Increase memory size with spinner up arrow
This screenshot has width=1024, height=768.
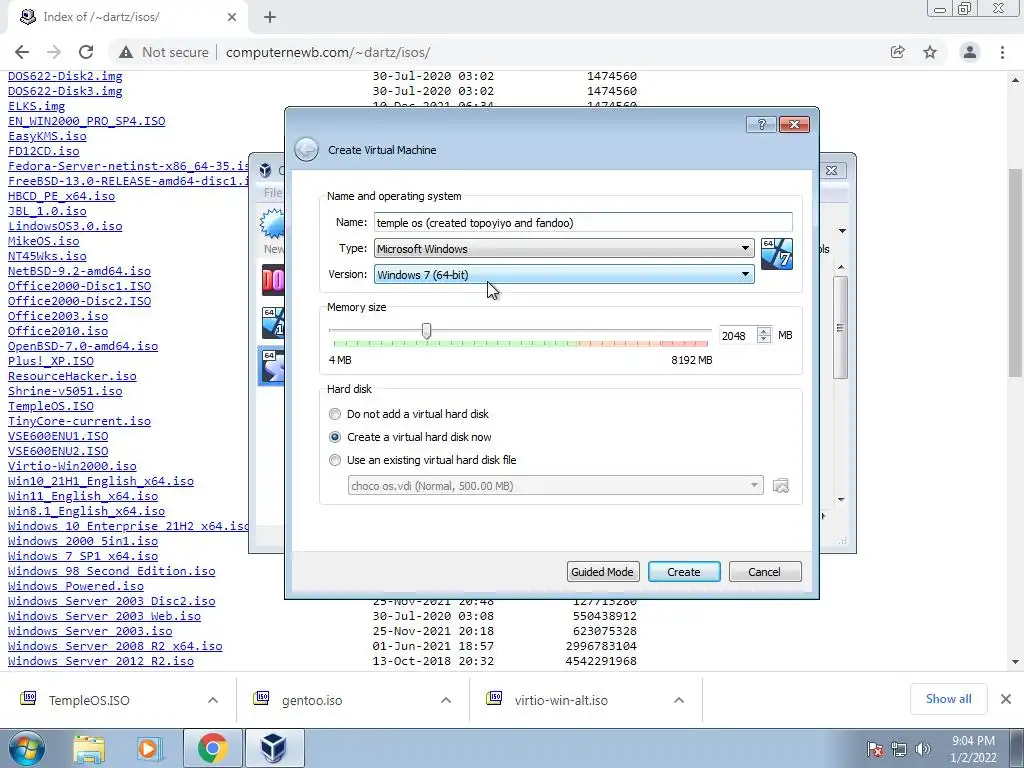(764, 331)
